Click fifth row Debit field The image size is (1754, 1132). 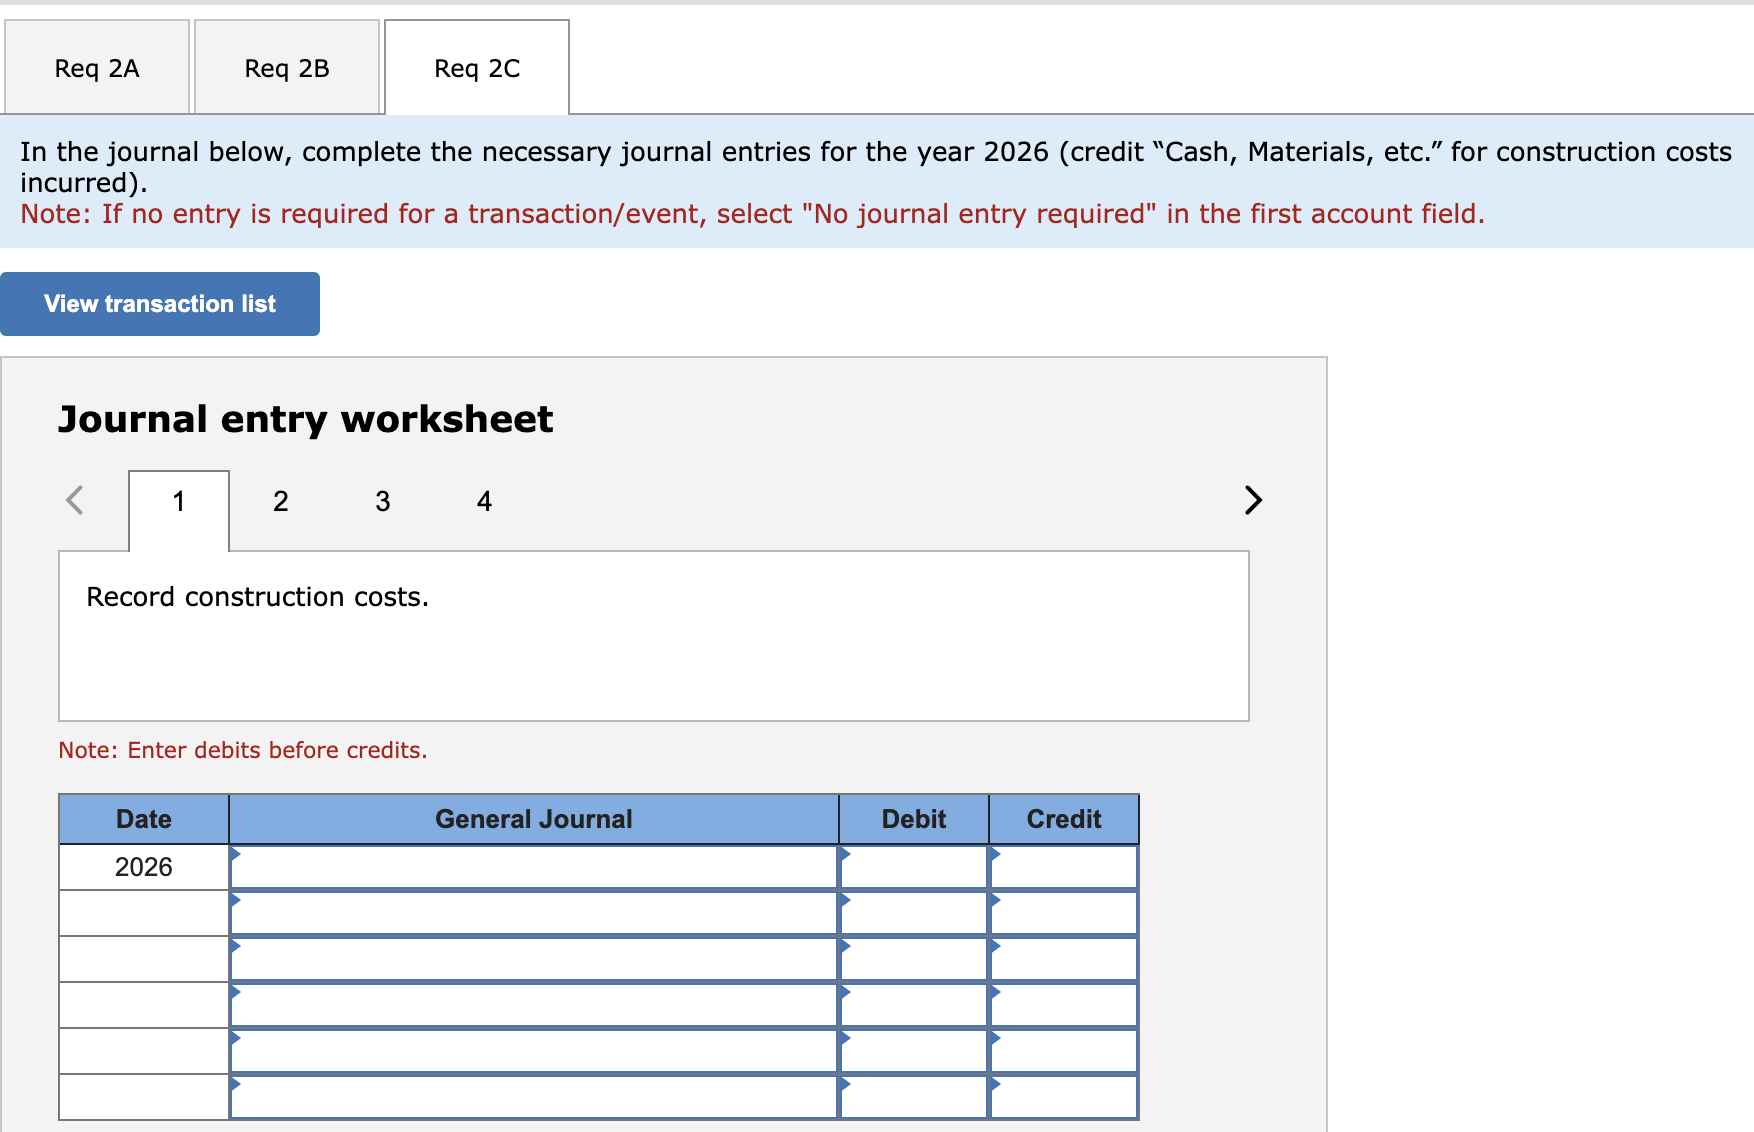click(914, 1051)
